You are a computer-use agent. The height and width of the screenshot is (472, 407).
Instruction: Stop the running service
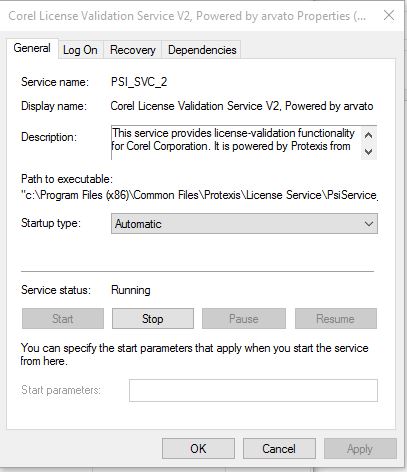click(153, 319)
